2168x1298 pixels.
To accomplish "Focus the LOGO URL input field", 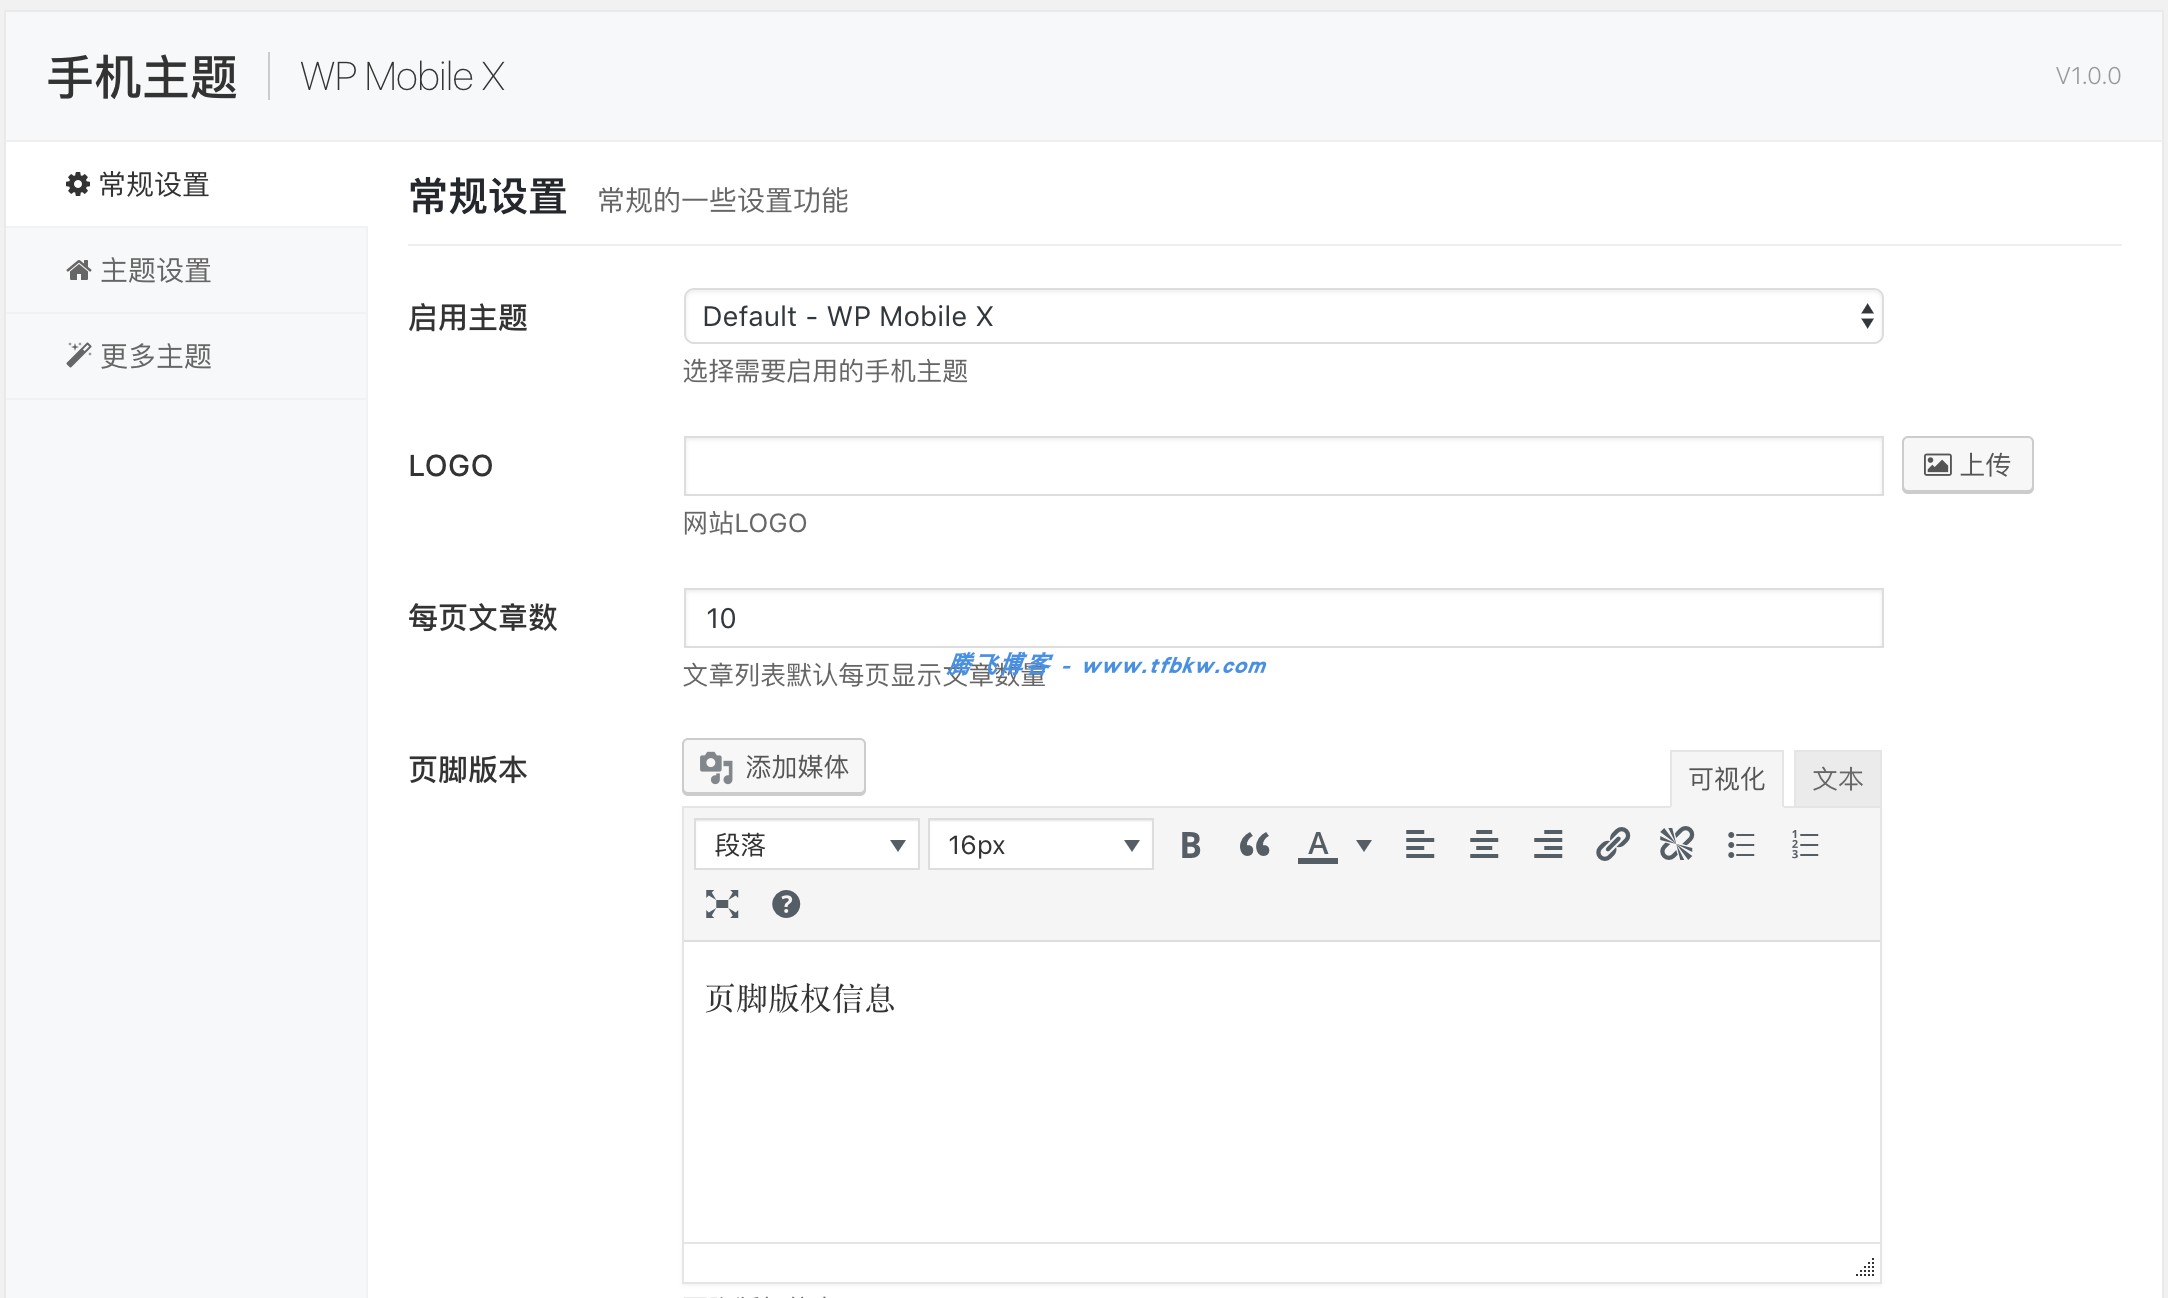I will 1283,466.
